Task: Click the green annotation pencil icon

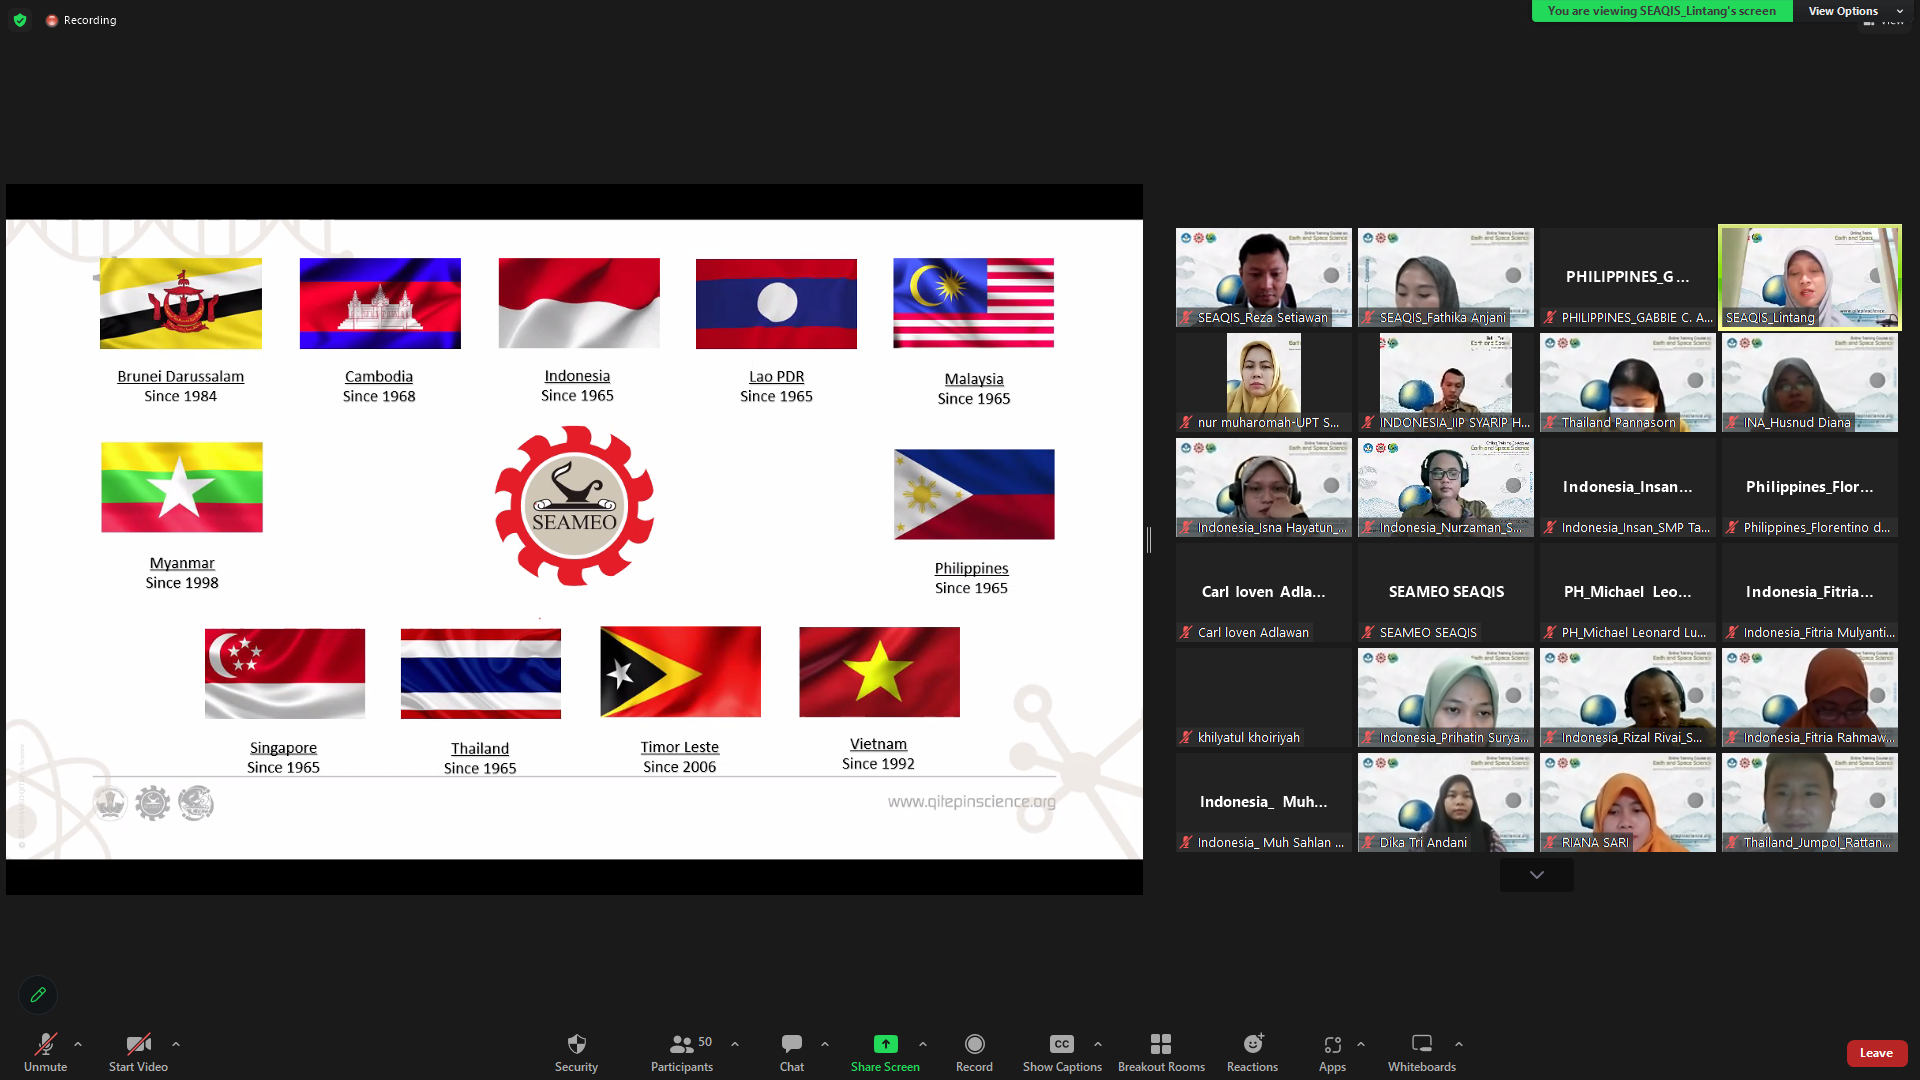Action: click(38, 995)
